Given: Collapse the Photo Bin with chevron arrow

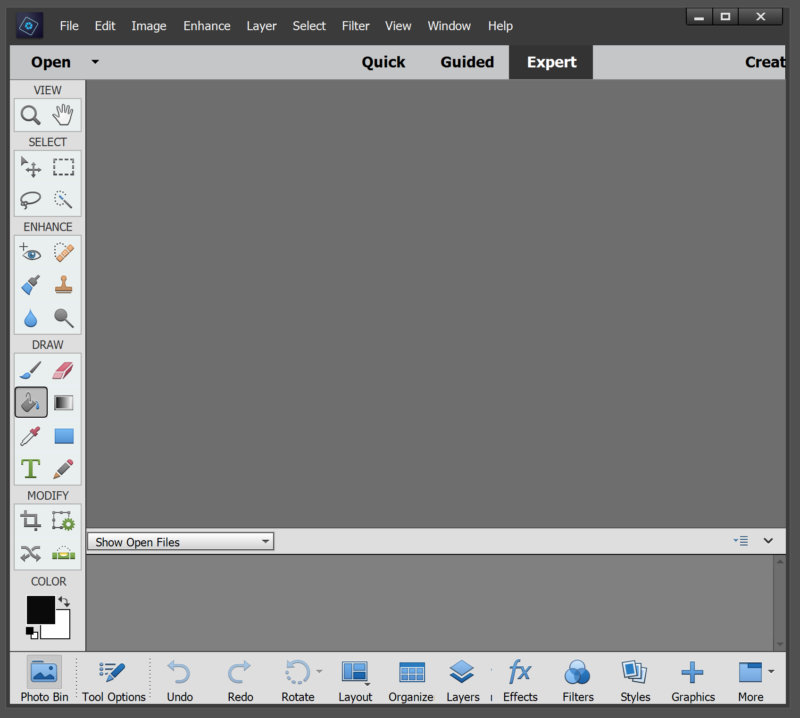Looking at the screenshot, I should coord(768,541).
